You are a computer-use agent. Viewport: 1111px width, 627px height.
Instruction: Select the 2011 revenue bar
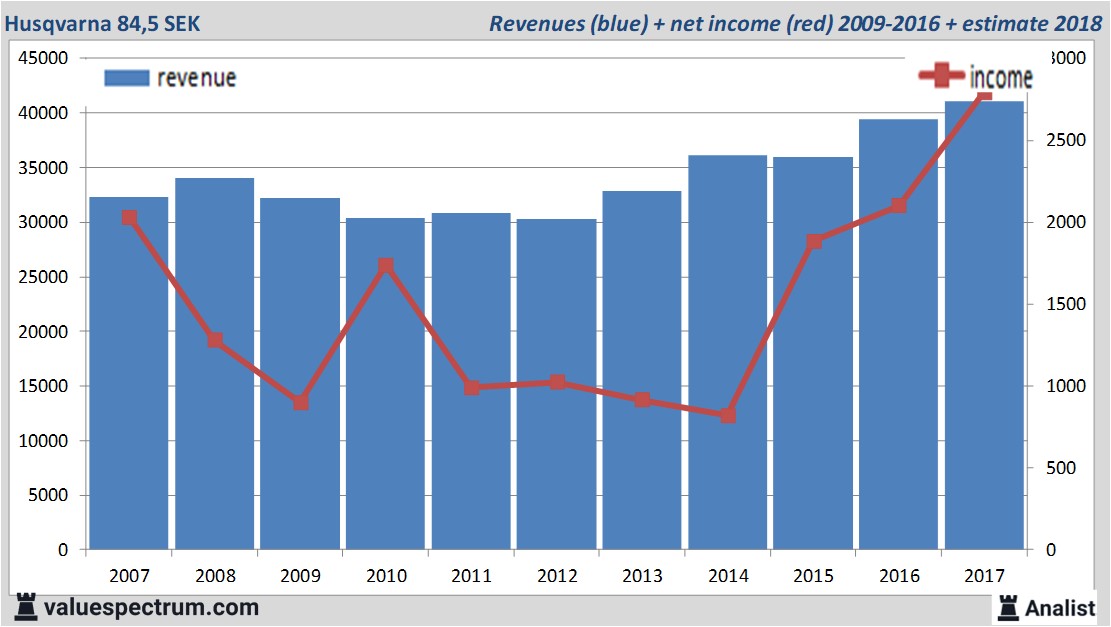coord(471,381)
